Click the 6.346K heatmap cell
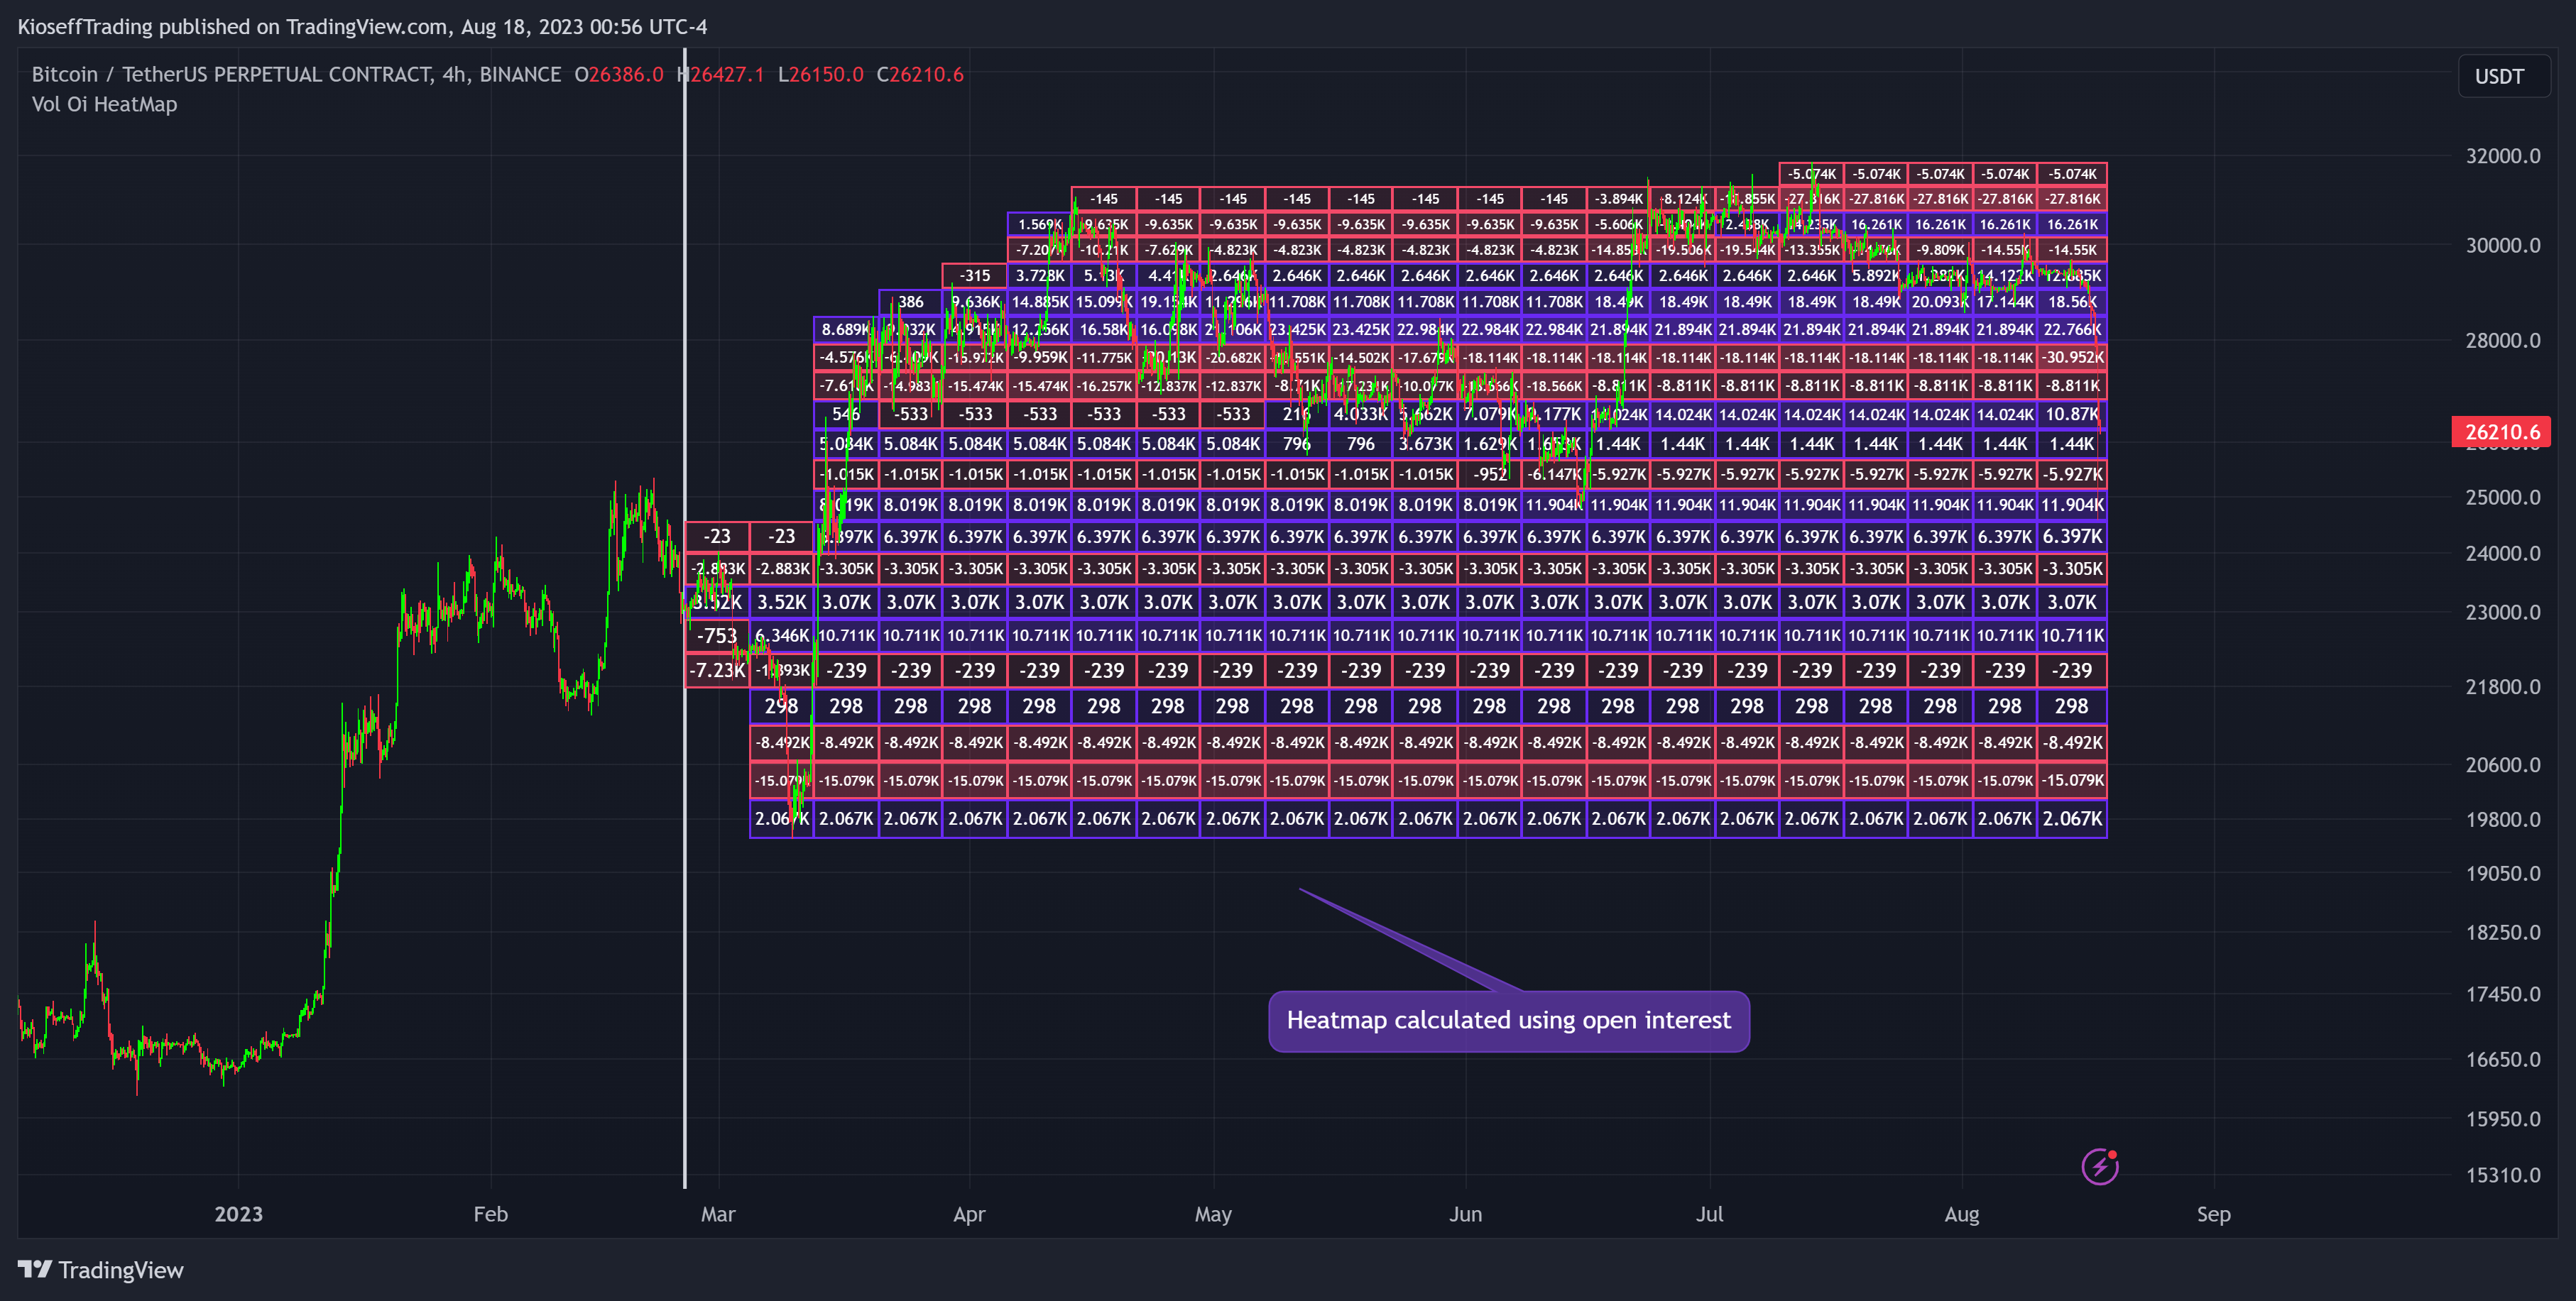The width and height of the screenshot is (2576, 1301). [x=782, y=636]
